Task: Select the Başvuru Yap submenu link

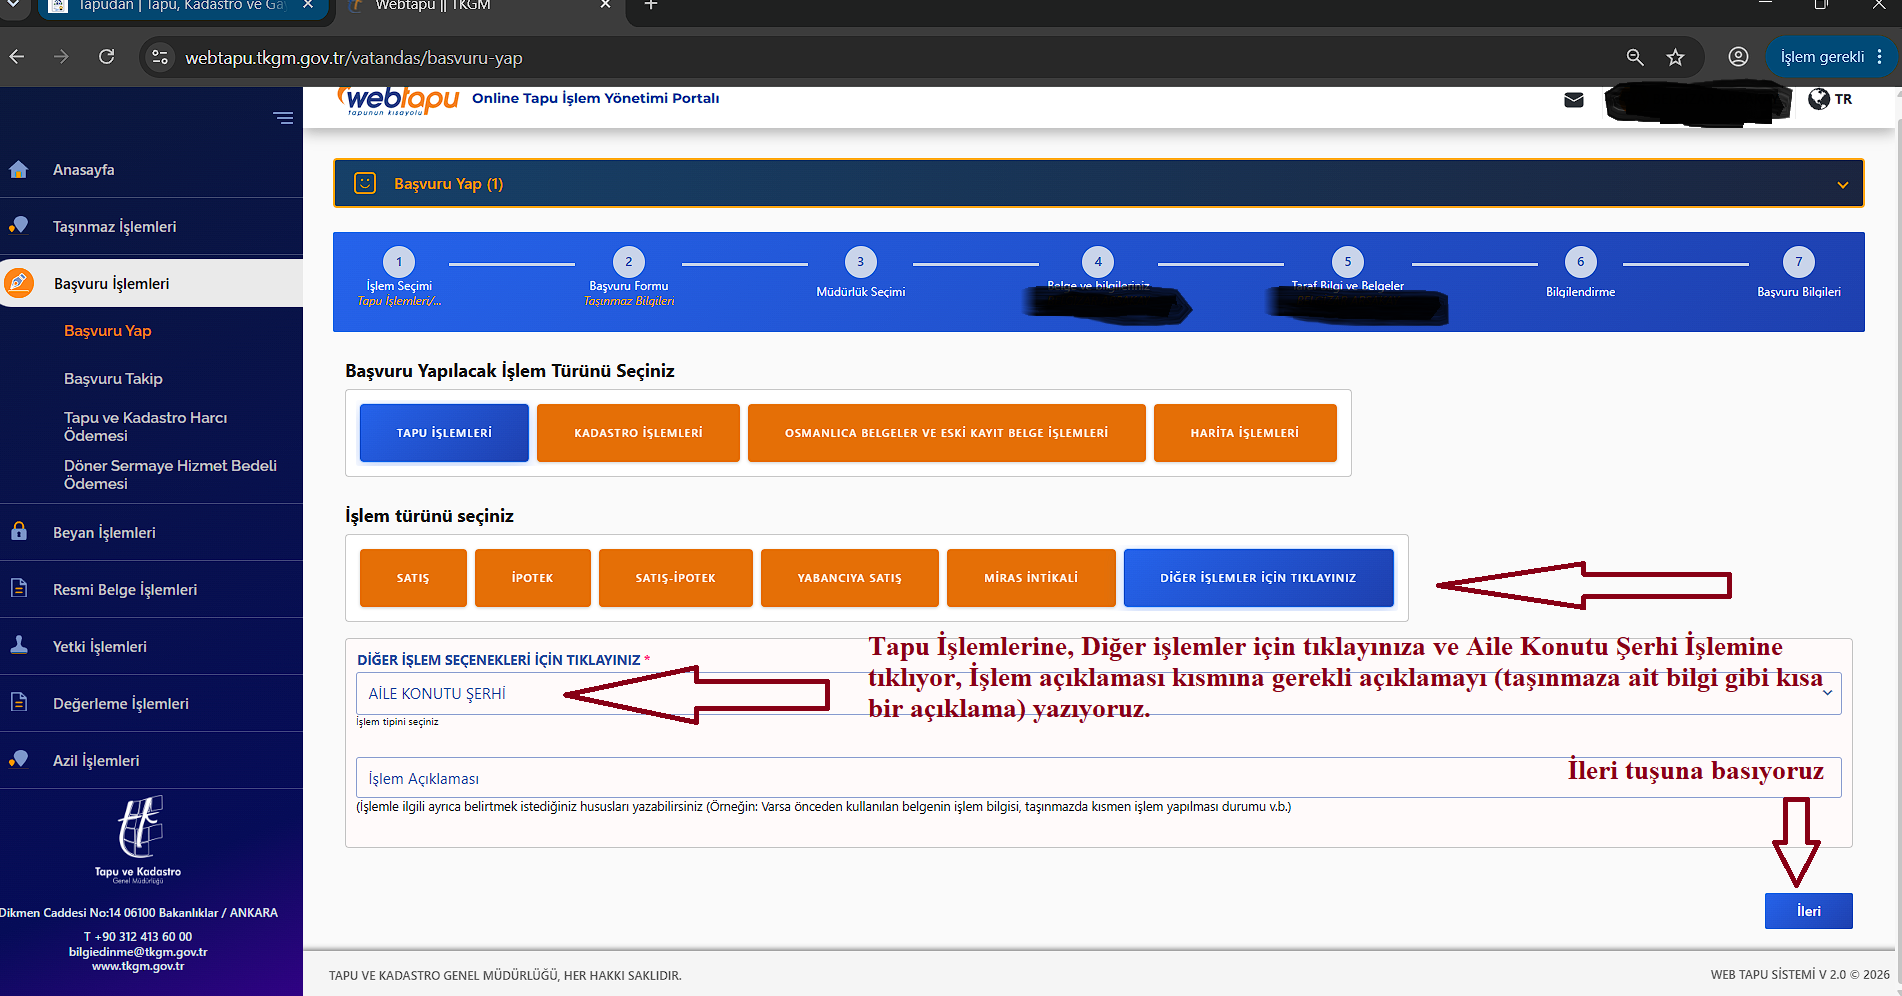Action: 108,331
